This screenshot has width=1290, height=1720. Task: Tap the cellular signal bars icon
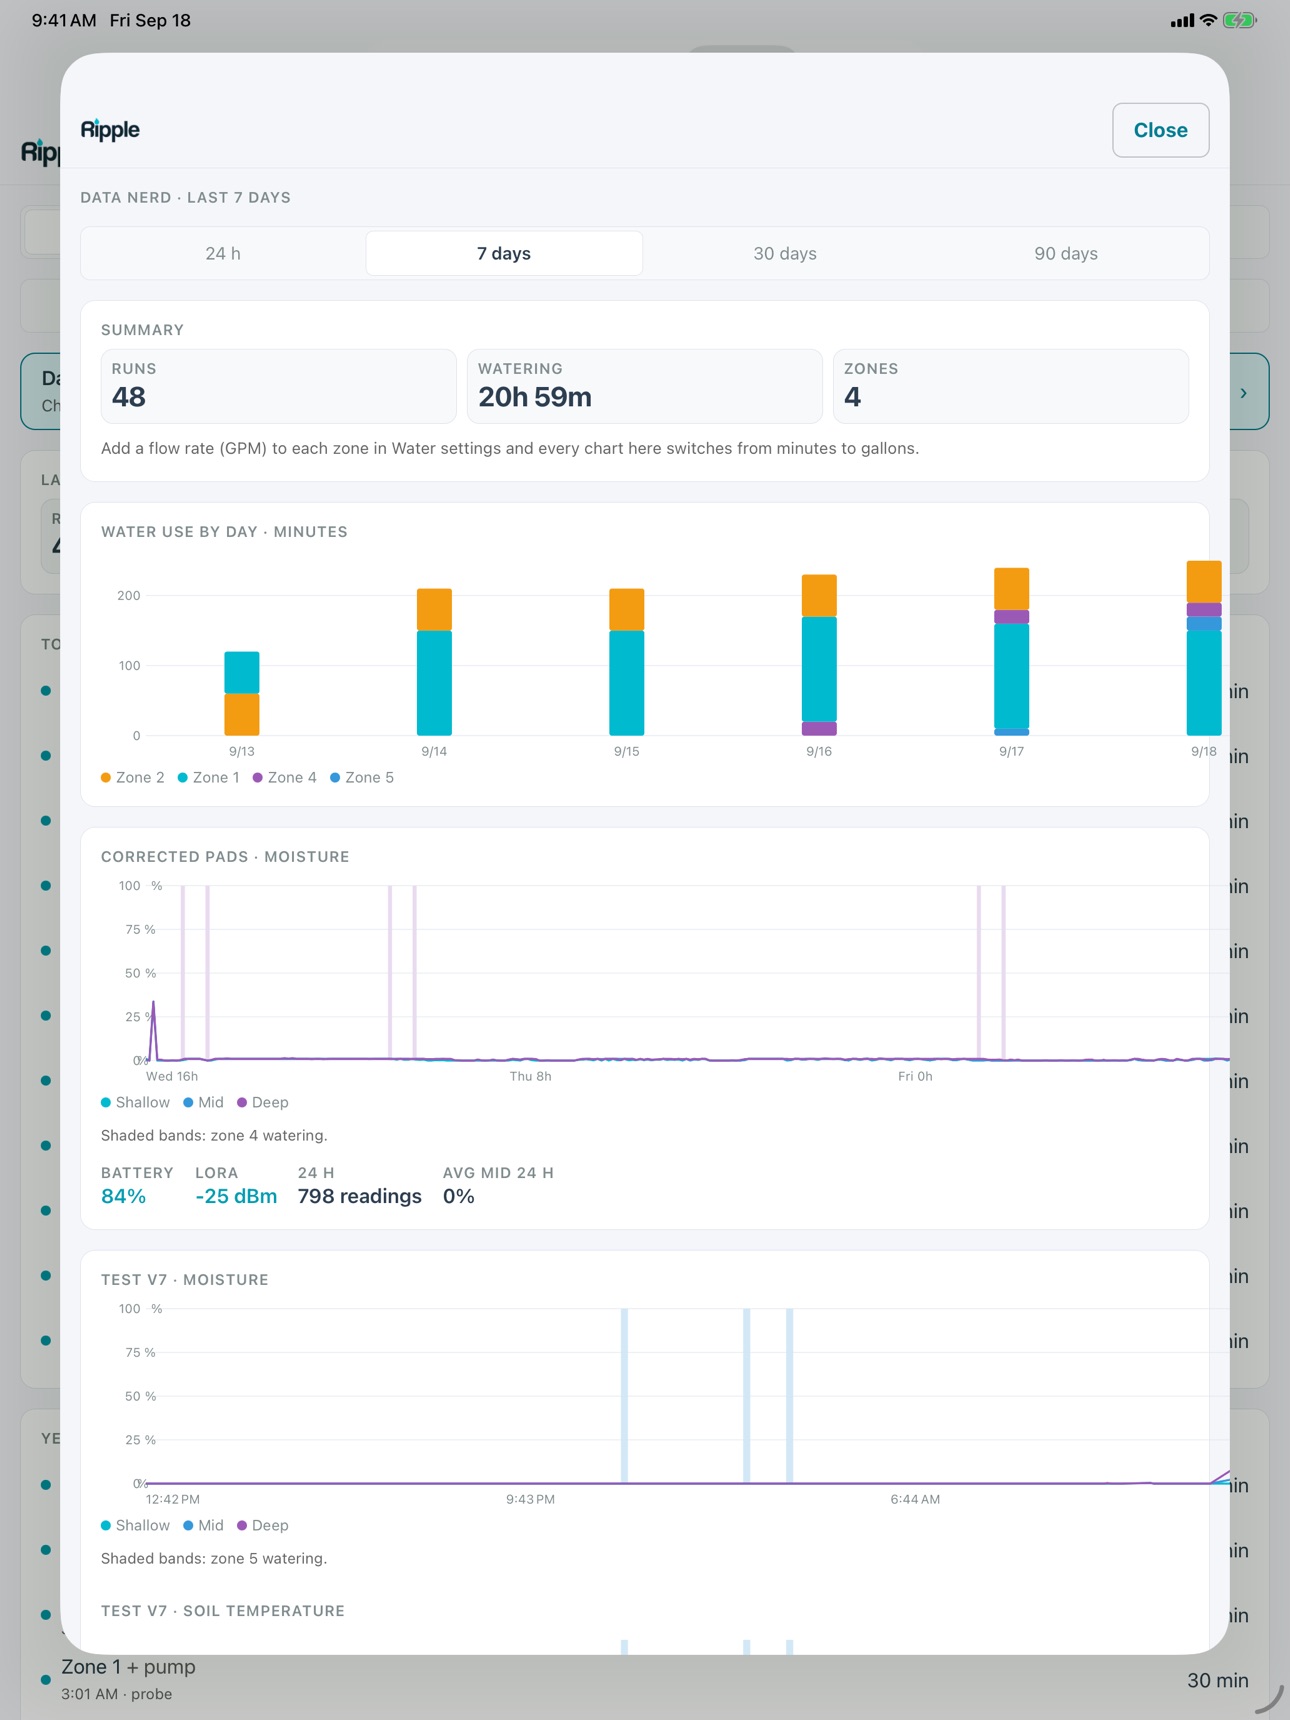pyautogui.click(x=1182, y=20)
